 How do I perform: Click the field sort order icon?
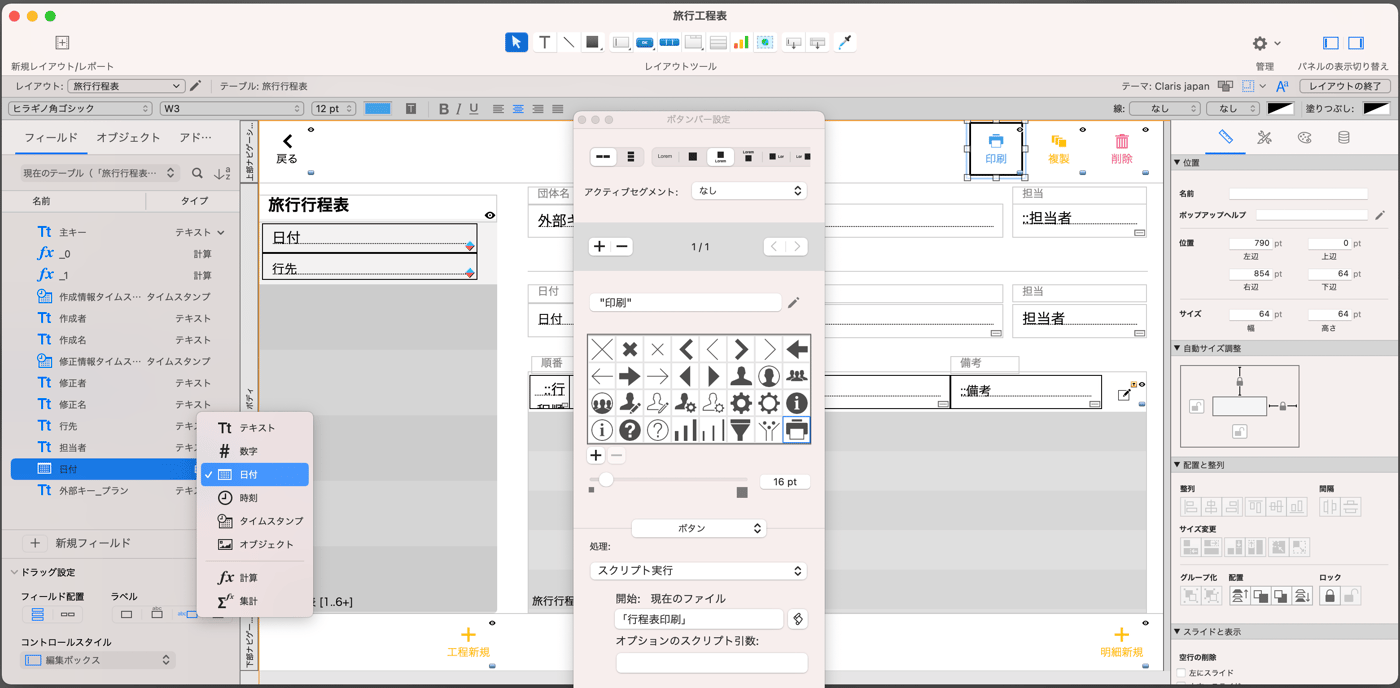pos(222,173)
